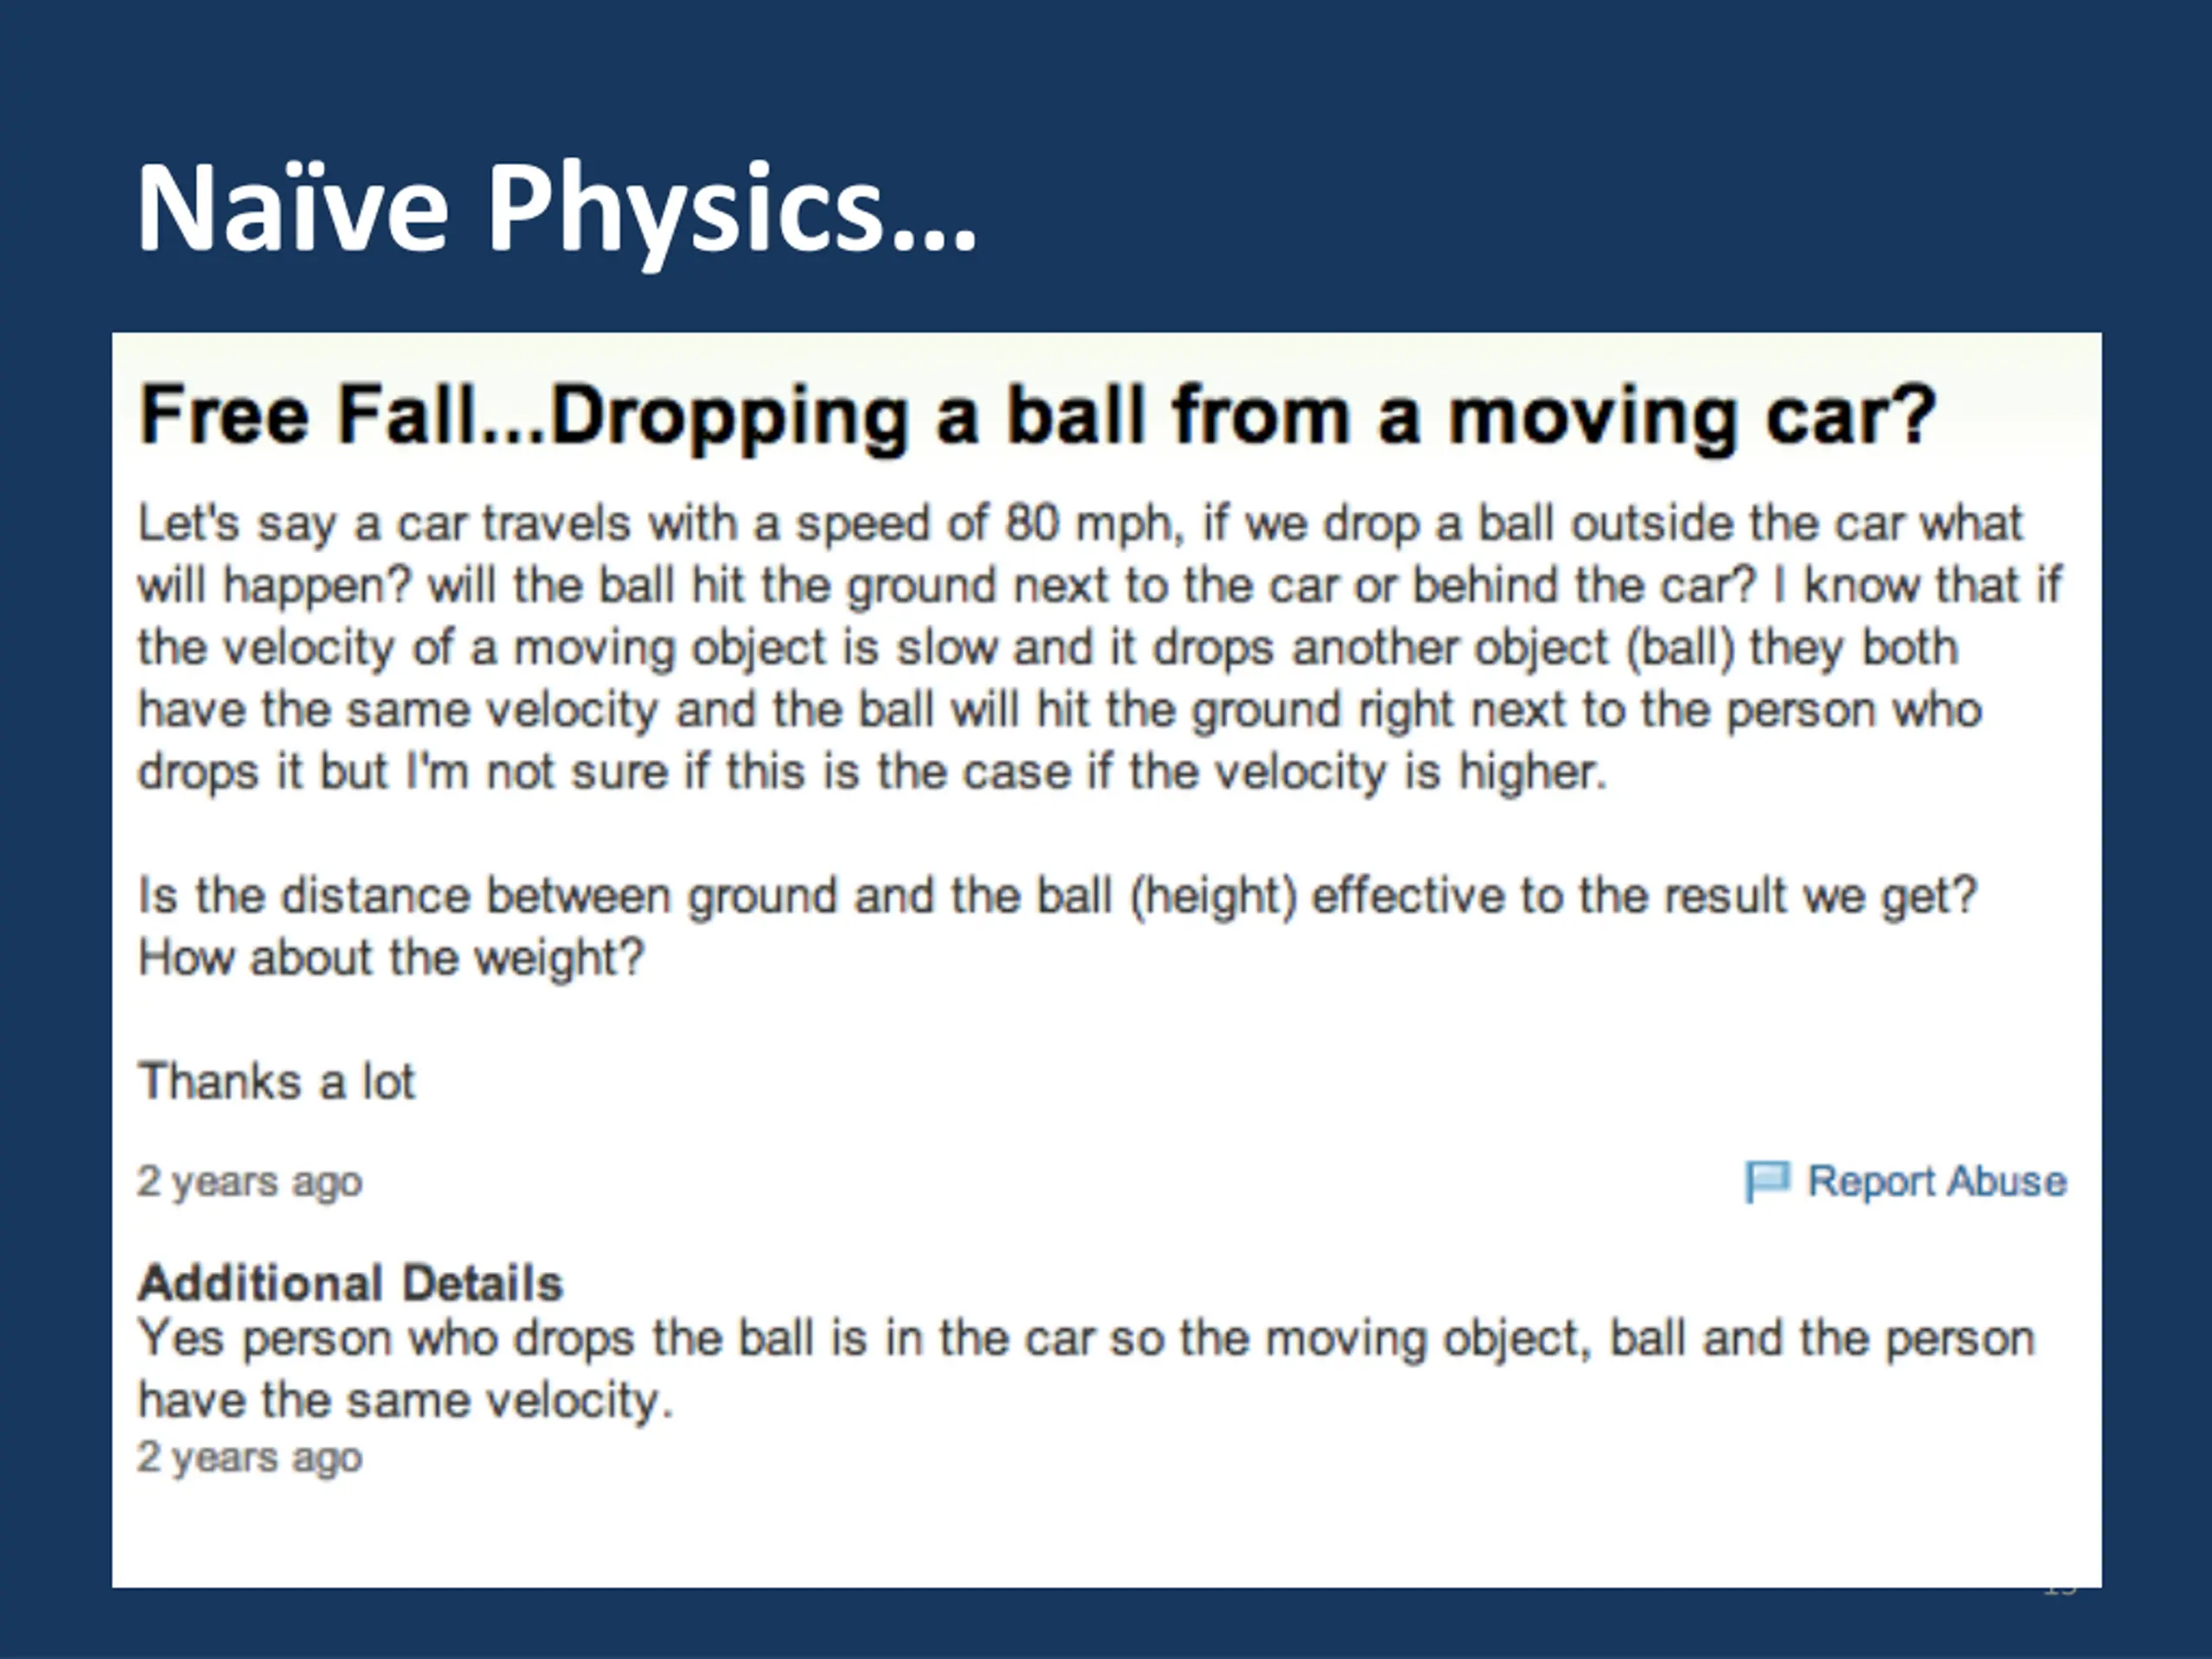2212x1659 pixels.
Task: Select the word (height) in the question
Action: point(1212,896)
